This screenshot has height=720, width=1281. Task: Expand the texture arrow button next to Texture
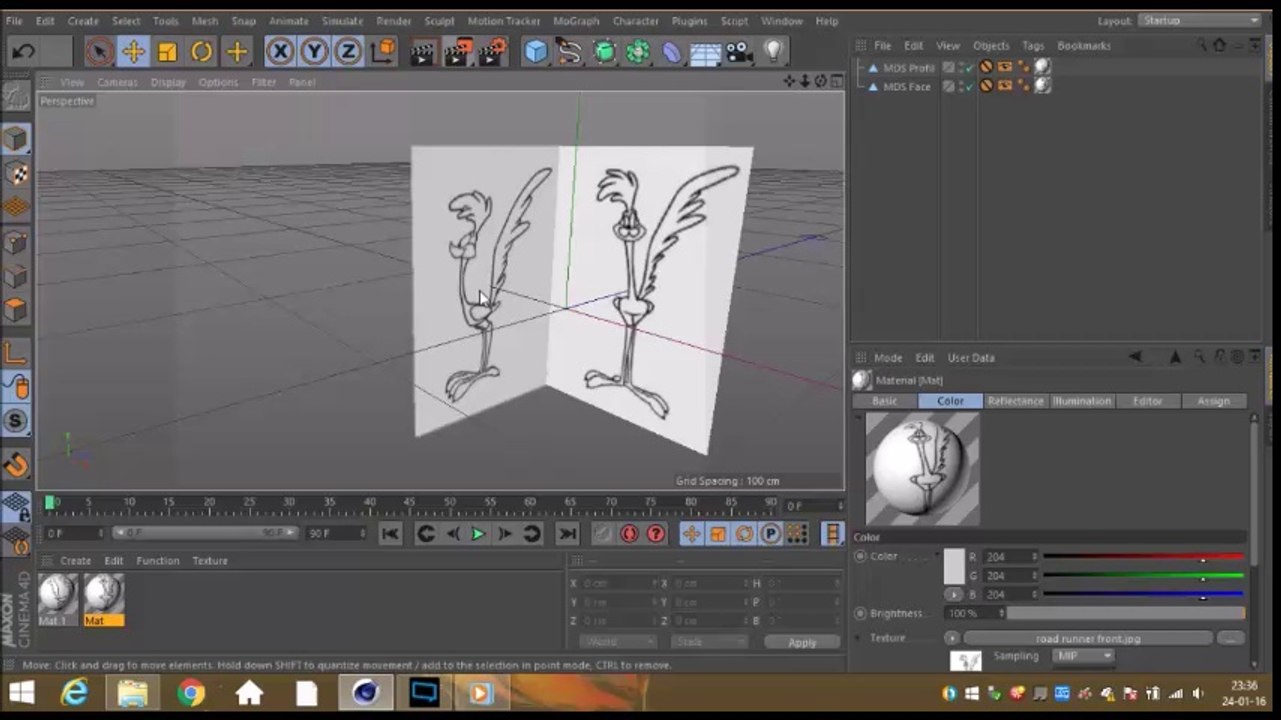point(951,638)
